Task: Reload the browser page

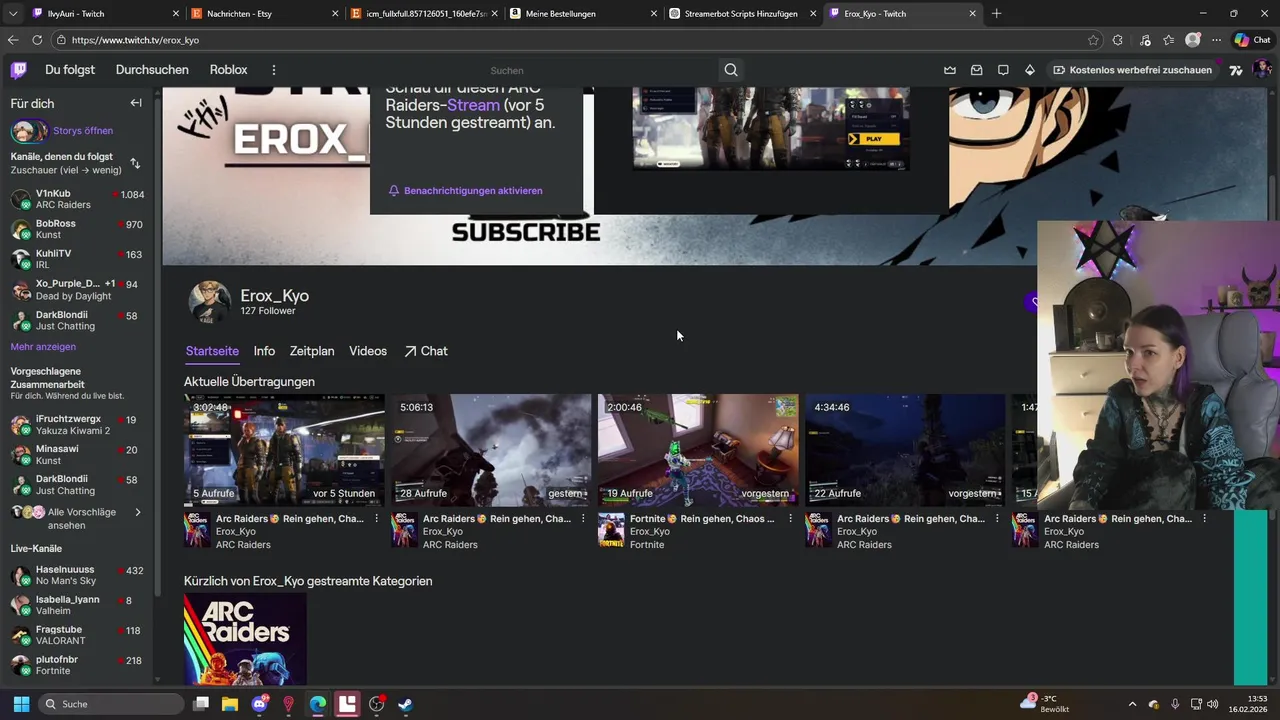Action: click(37, 40)
